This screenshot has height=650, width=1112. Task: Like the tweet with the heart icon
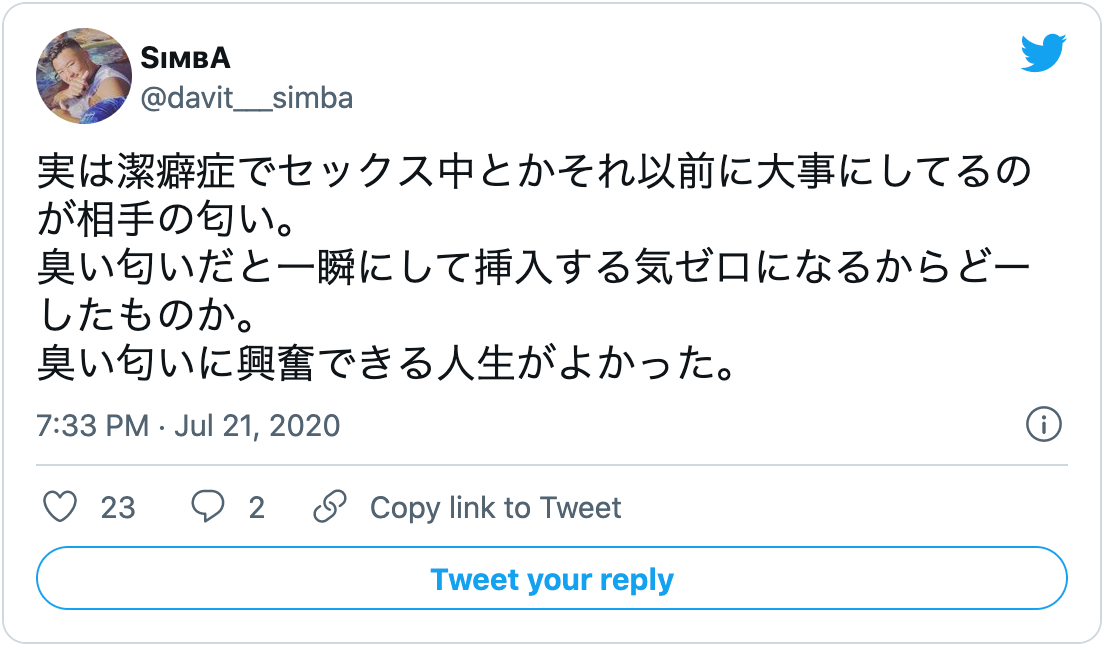point(60,507)
